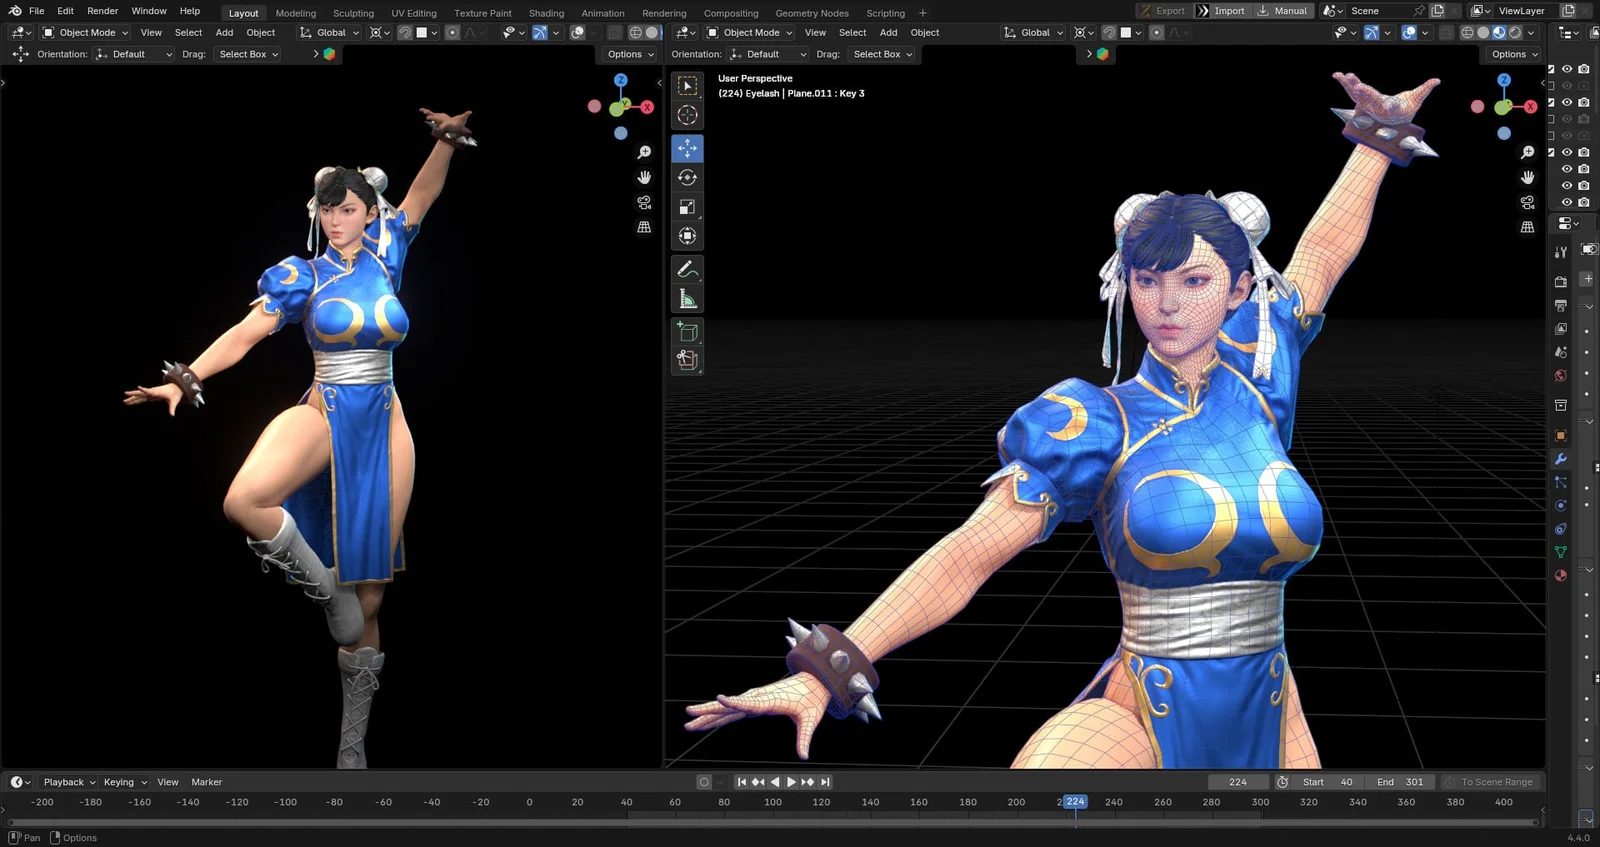Open the Modifiers wrench properties tab
Image resolution: width=1600 pixels, height=847 pixels.
pos(1560,459)
